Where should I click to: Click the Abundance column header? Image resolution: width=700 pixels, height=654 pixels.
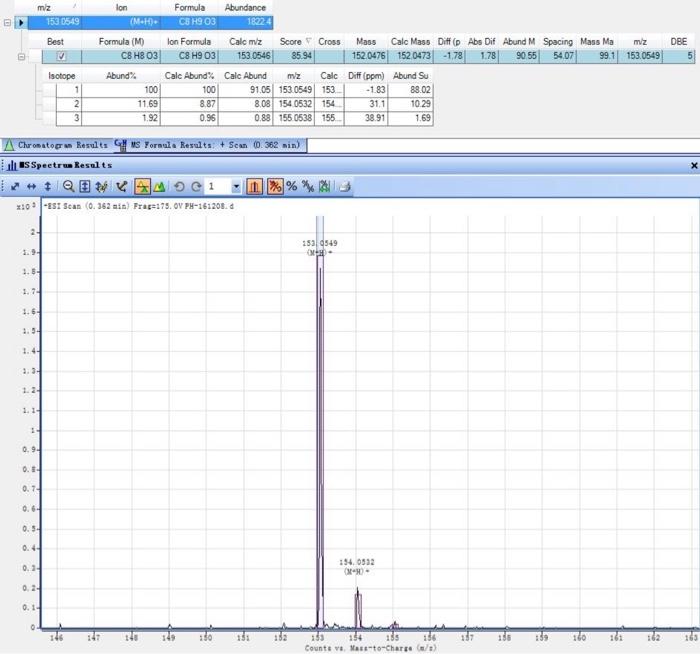[x=245, y=8]
